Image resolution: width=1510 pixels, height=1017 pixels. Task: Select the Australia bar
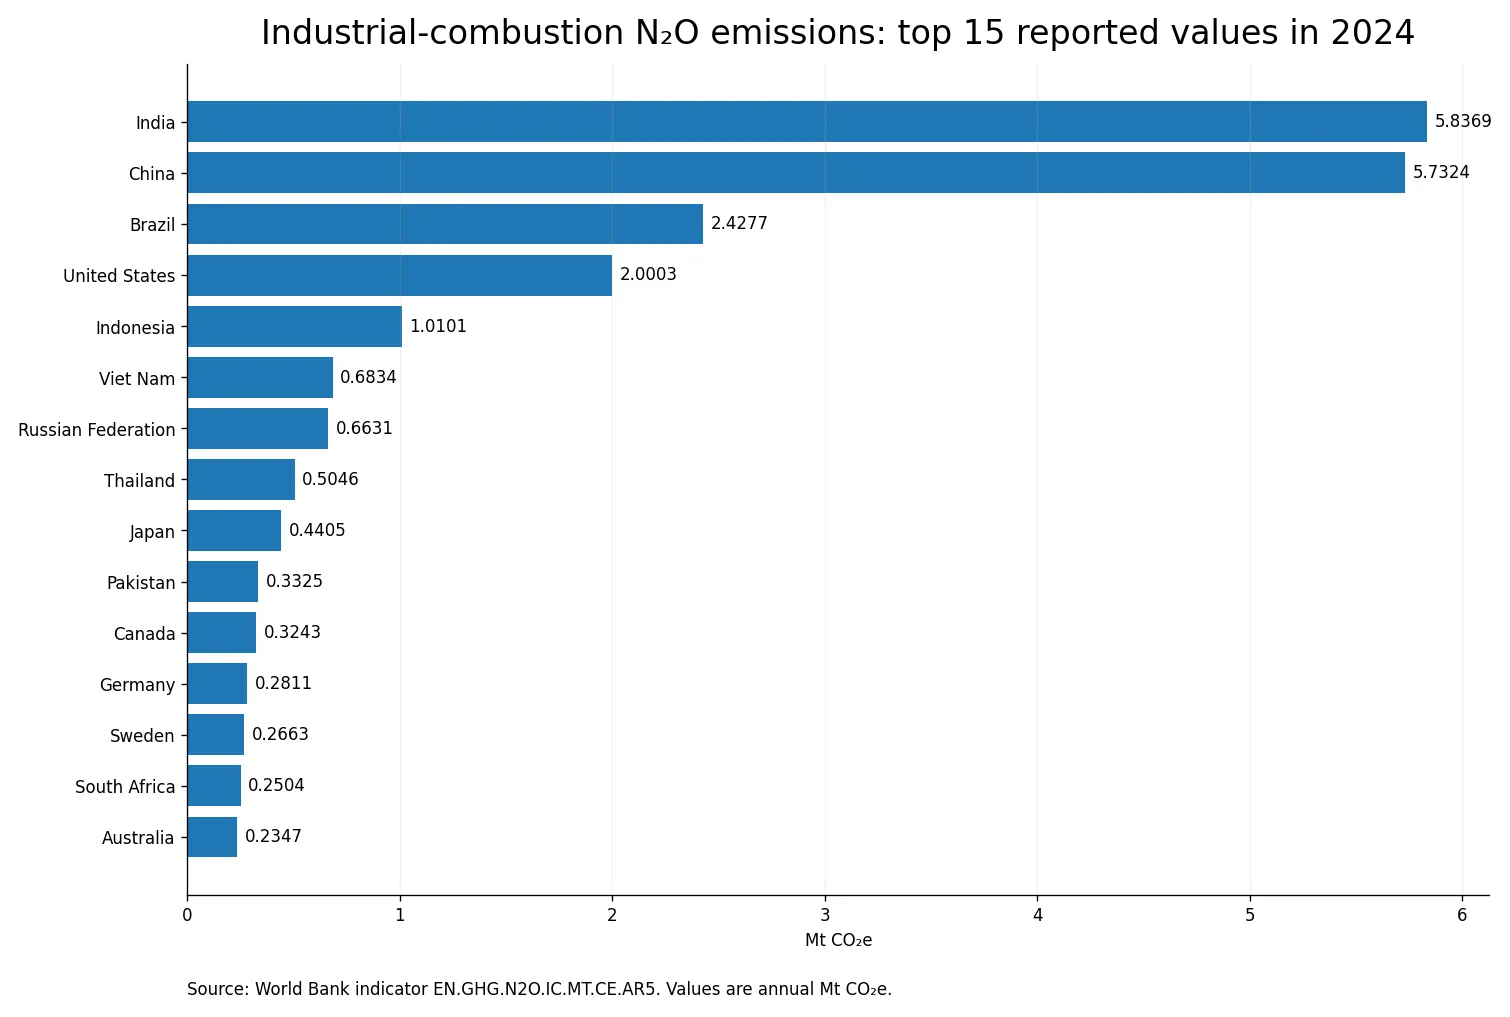click(212, 837)
